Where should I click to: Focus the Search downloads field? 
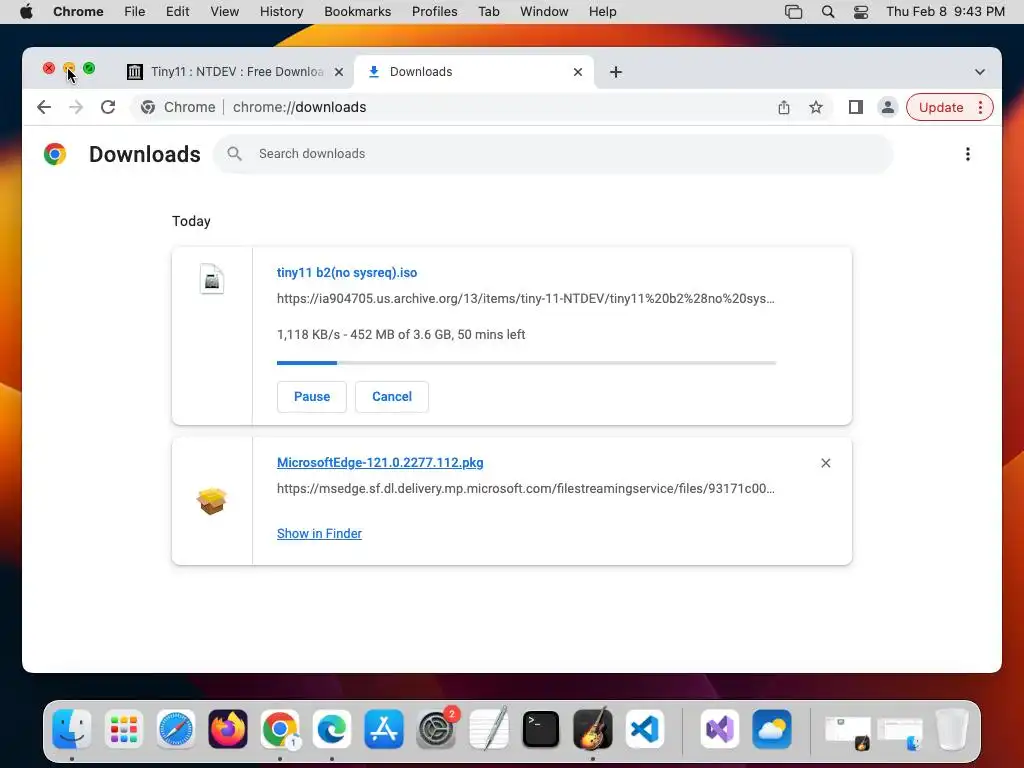553,154
